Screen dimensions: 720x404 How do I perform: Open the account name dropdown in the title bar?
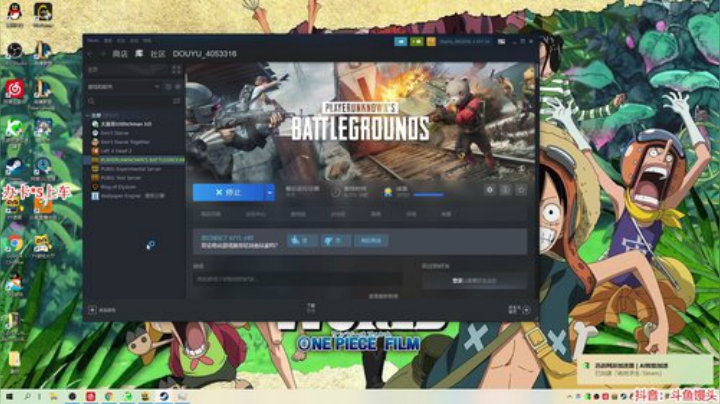[x=465, y=42]
